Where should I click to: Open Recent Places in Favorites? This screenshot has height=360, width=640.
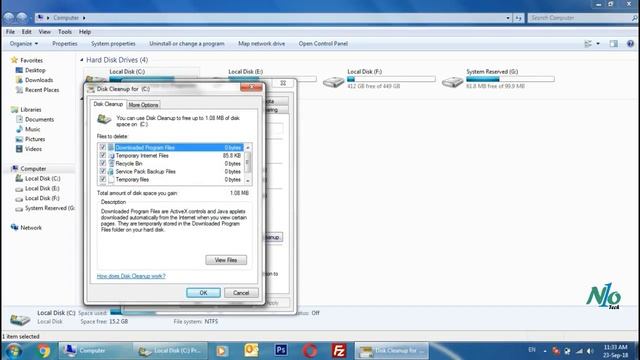(42, 90)
